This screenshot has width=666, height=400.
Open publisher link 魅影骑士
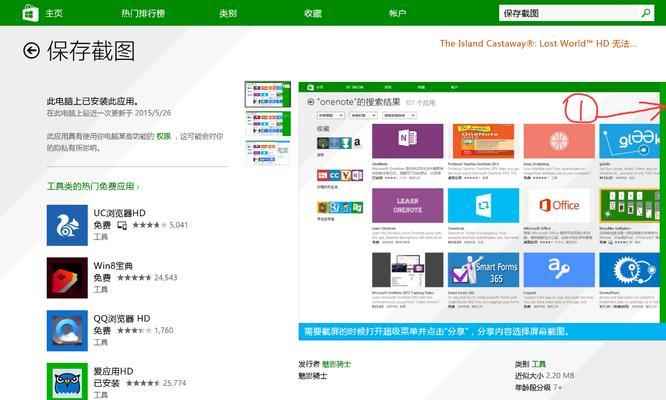point(336,364)
